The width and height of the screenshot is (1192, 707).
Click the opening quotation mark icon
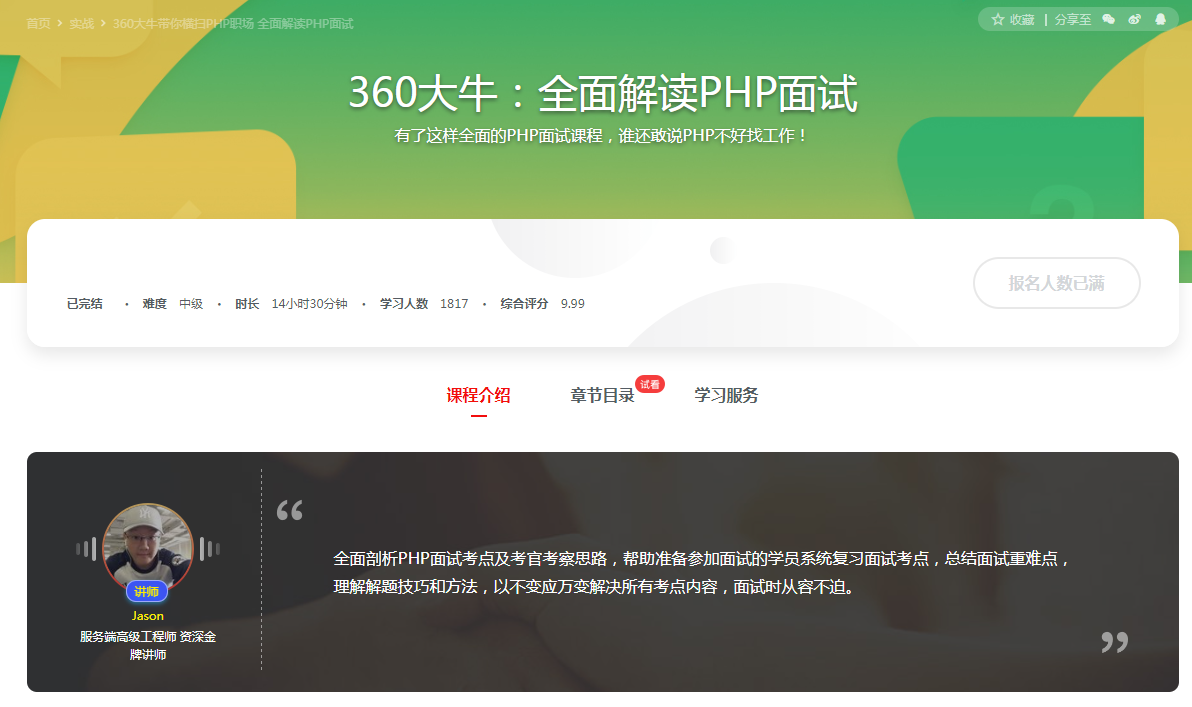[x=289, y=511]
